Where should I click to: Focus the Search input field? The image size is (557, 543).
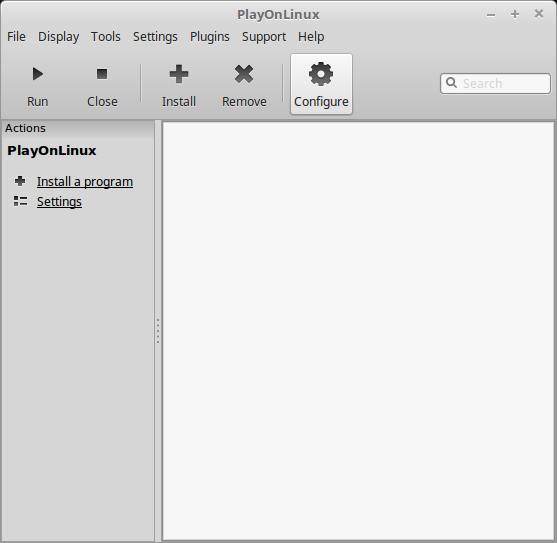[496, 83]
